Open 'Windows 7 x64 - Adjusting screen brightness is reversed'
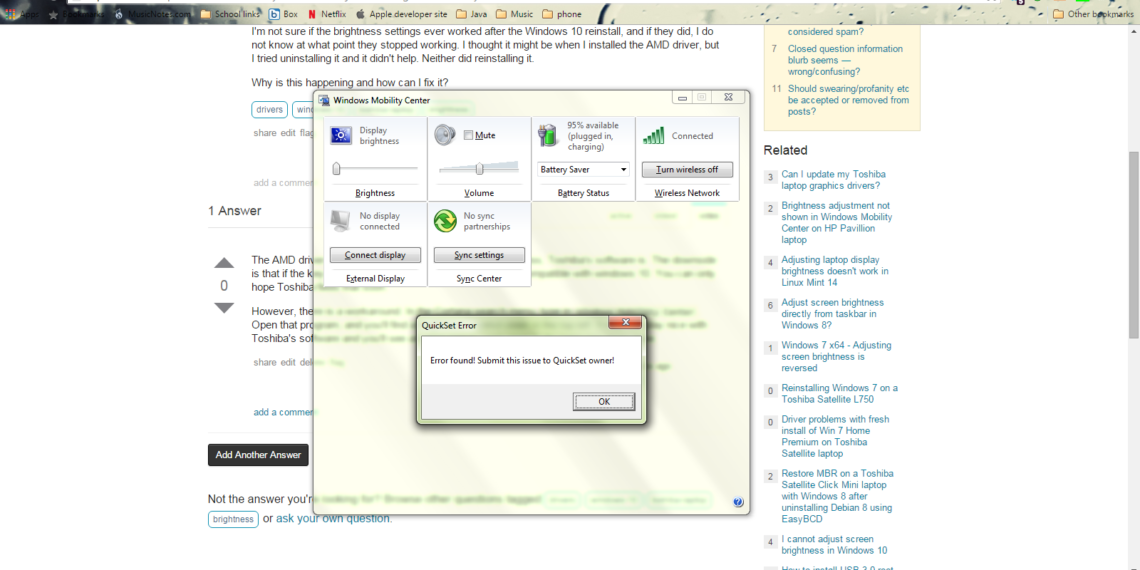The width and height of the screenshot is (1140, 570). 836,356
